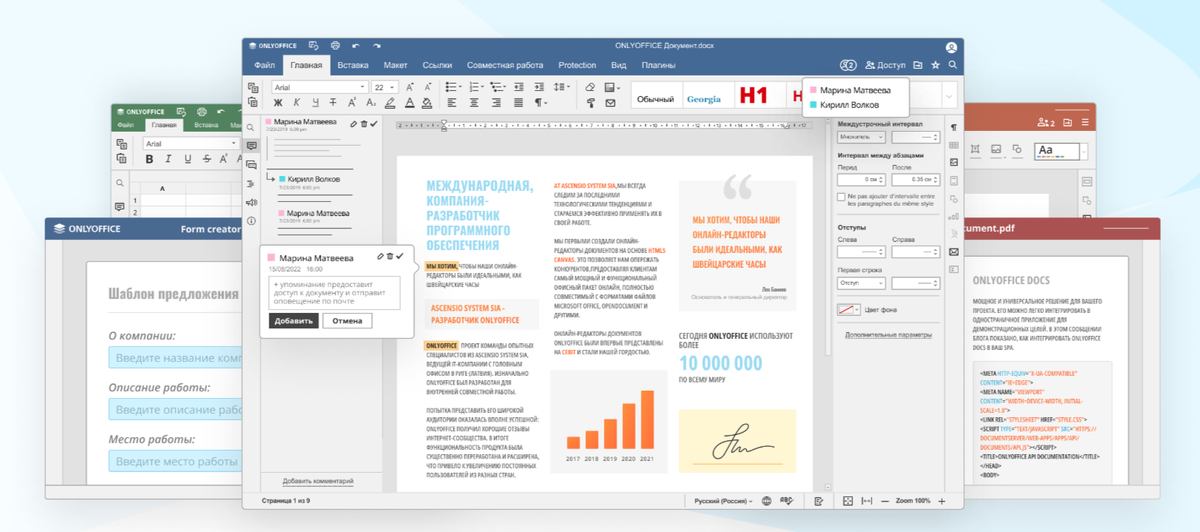Open Comments panel in left sidebar
Image resolution: width=1200 pixels, height=532 pixels.
251,146
